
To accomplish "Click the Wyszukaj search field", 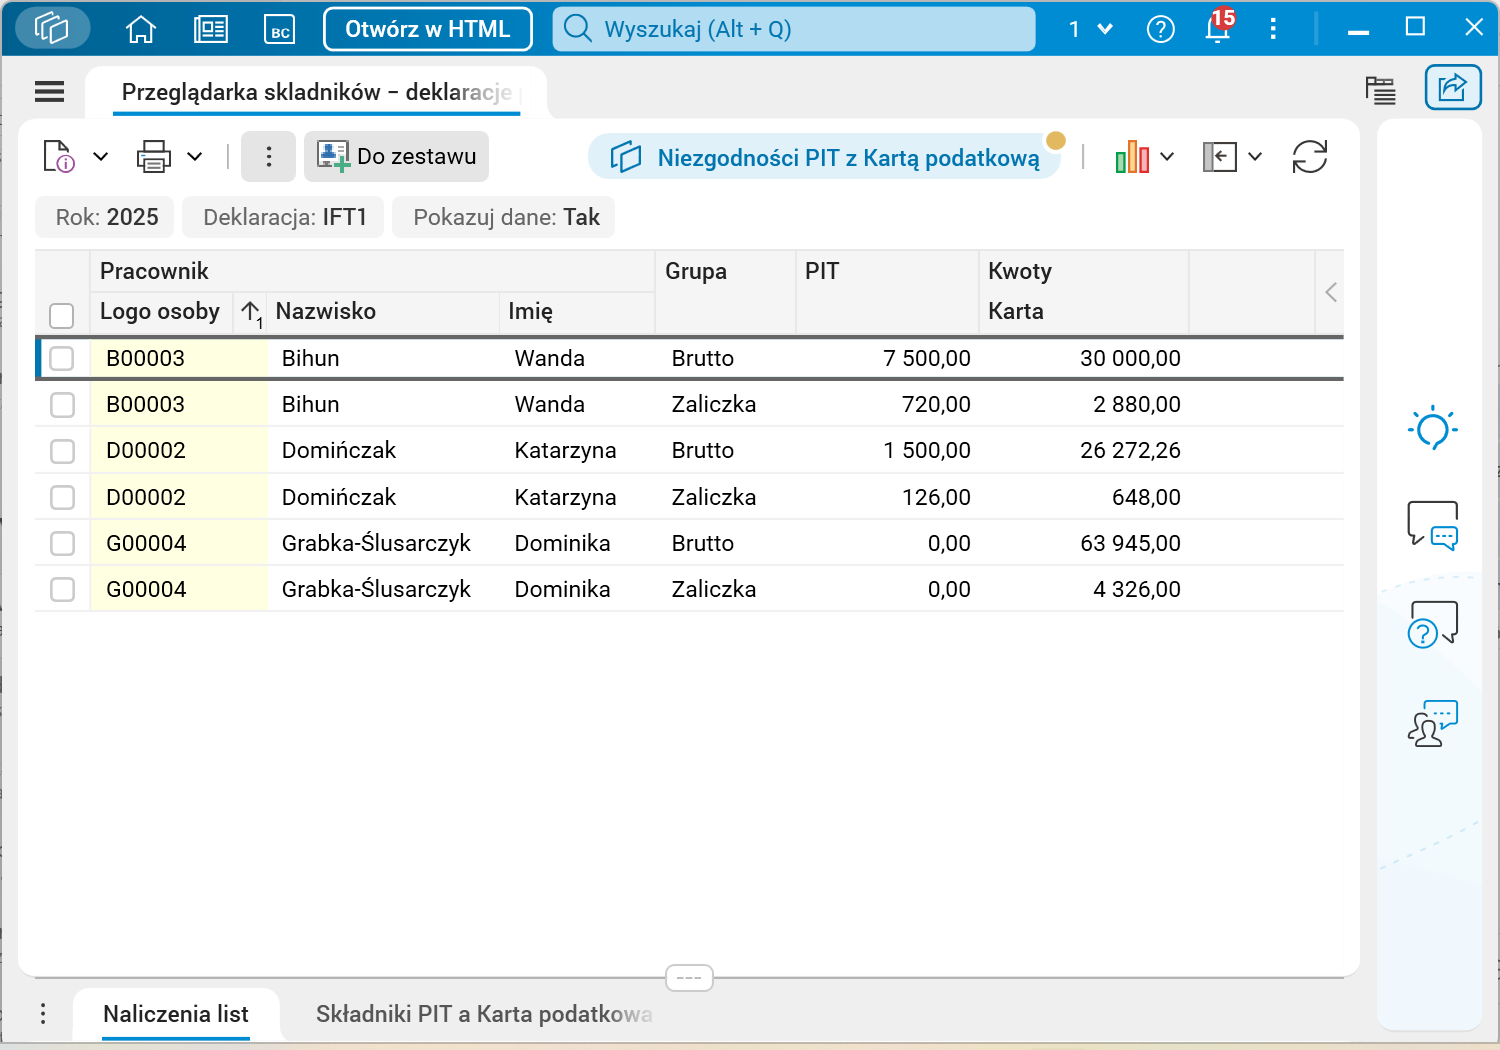I will [794, 29].
